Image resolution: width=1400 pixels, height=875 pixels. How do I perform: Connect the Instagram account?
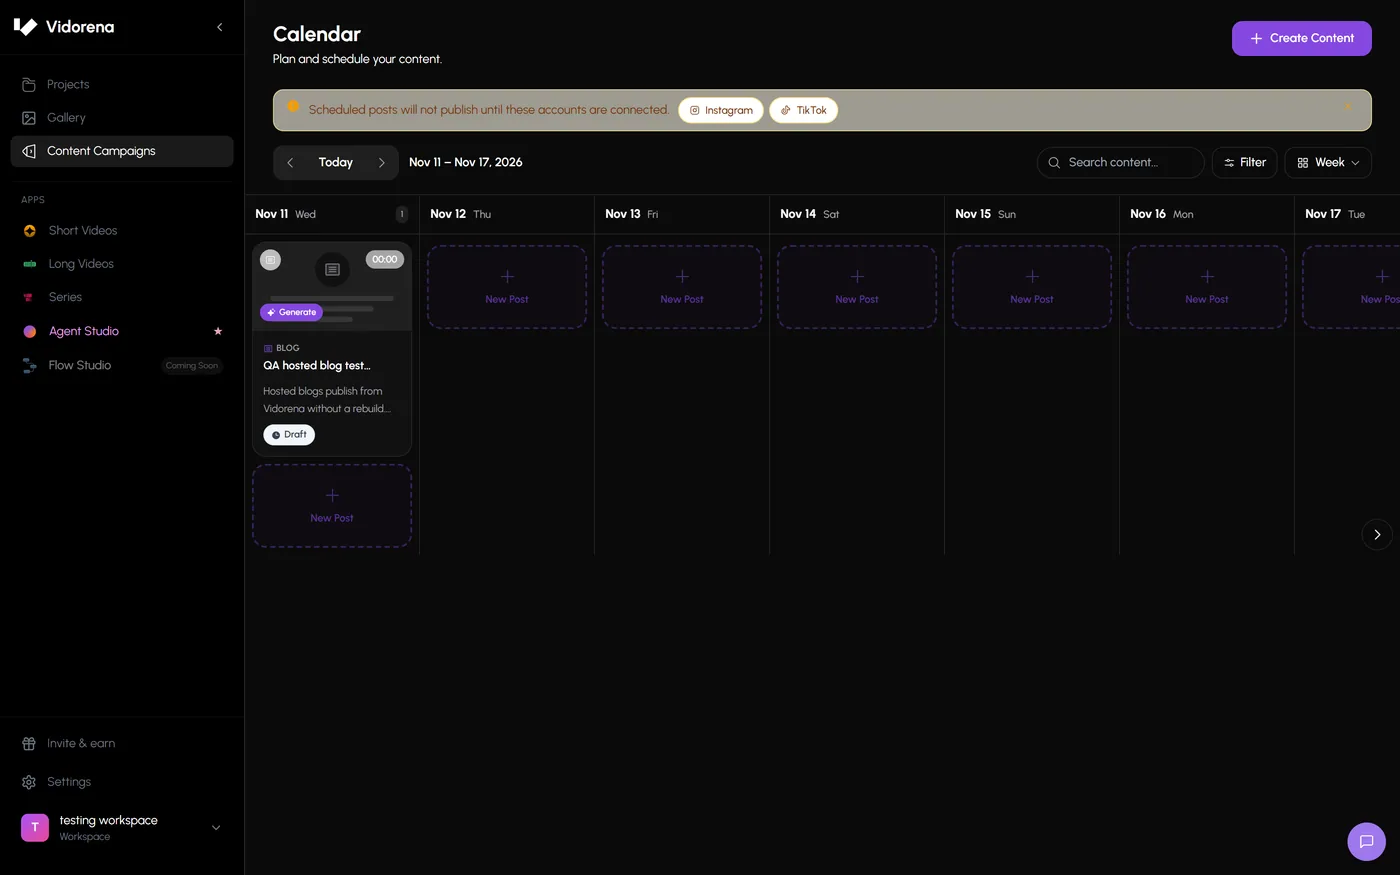click(721, 110)
